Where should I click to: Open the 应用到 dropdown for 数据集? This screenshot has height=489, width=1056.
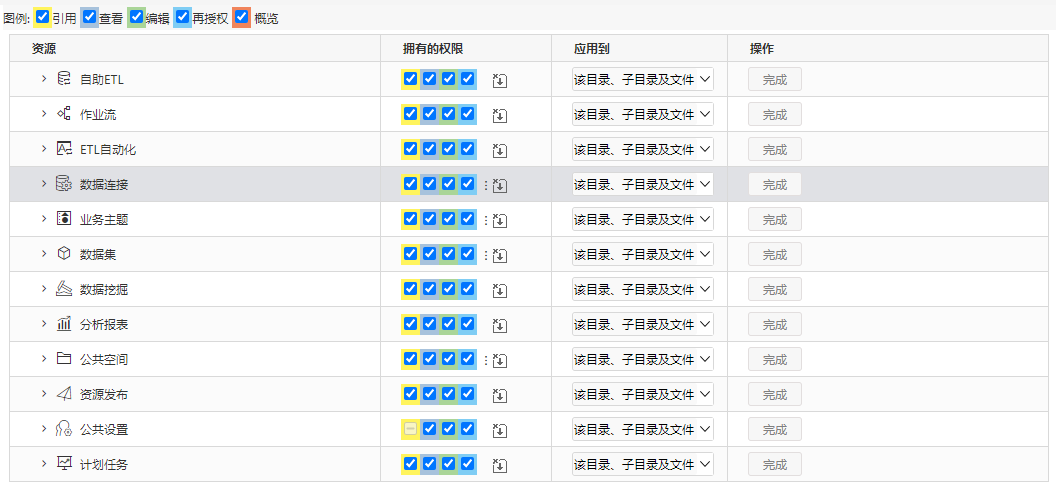tap(642, 254)
